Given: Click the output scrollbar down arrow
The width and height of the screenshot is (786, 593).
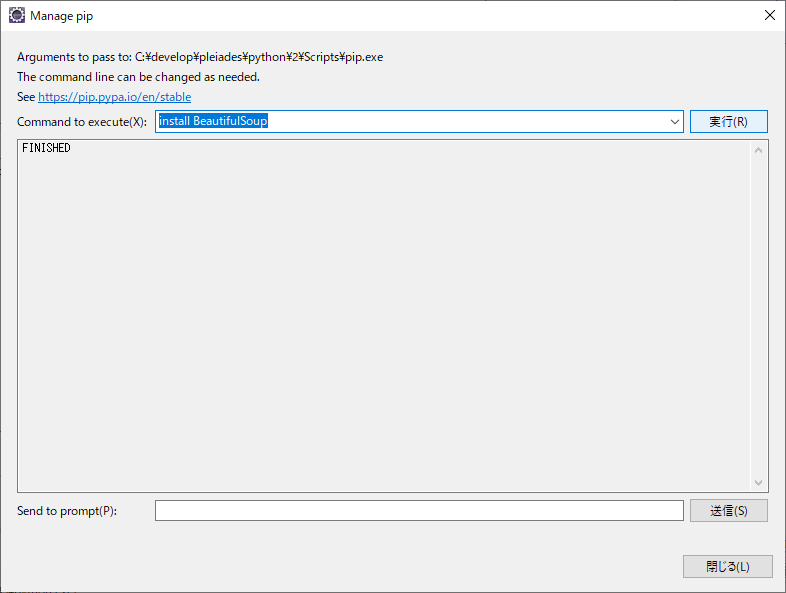Looking at the screenshot, I should pyautogui.click(x=758, y=482).
